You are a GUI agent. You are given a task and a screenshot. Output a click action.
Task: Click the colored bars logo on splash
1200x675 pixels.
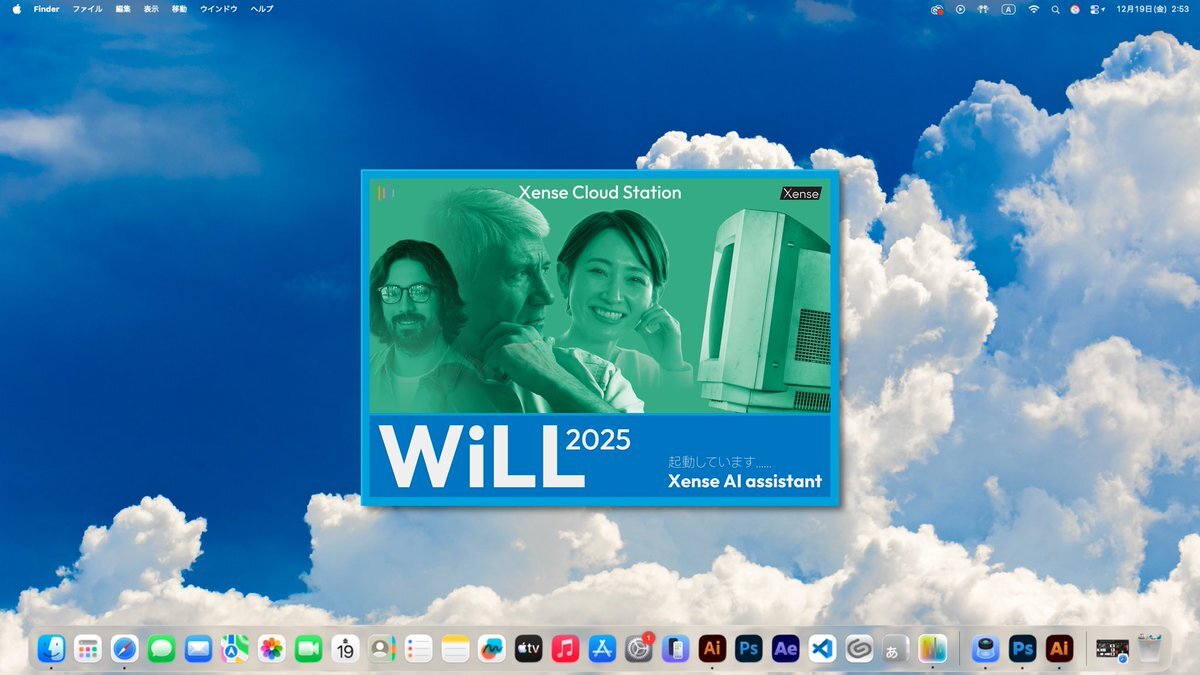click(x=384, y=191)
